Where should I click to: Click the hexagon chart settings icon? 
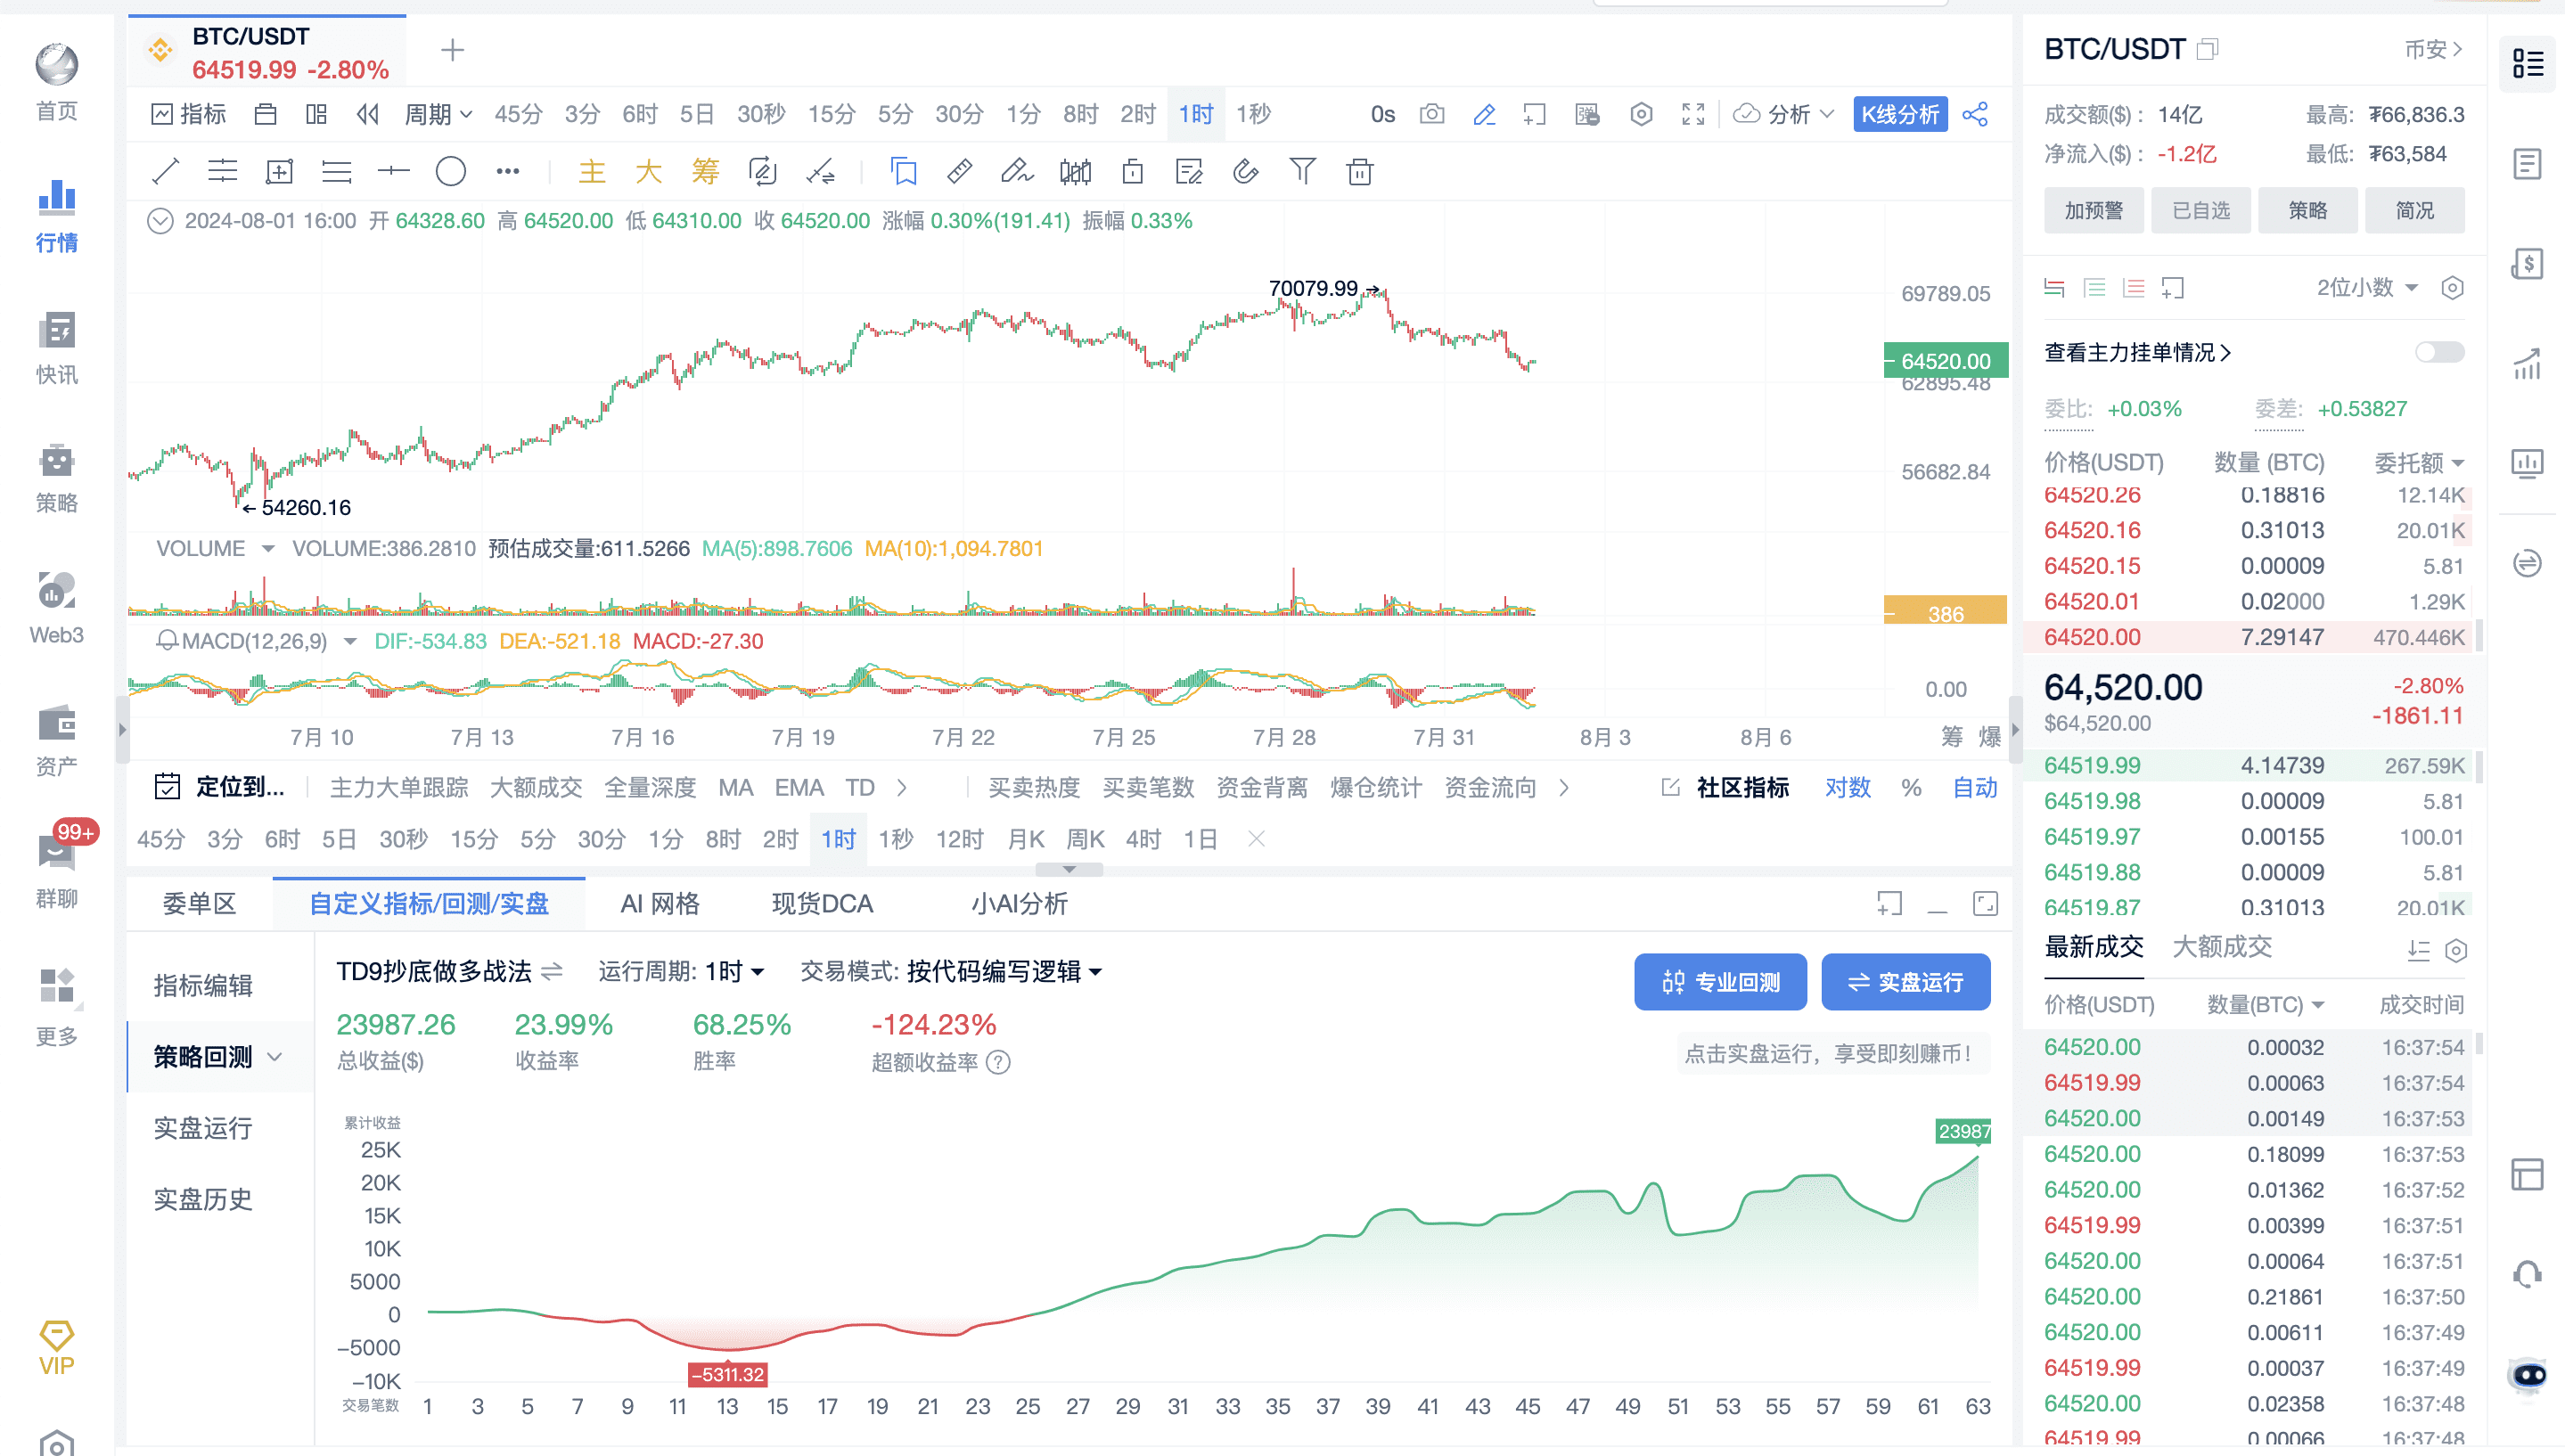pyautogui.click(x=1641, y=114)
